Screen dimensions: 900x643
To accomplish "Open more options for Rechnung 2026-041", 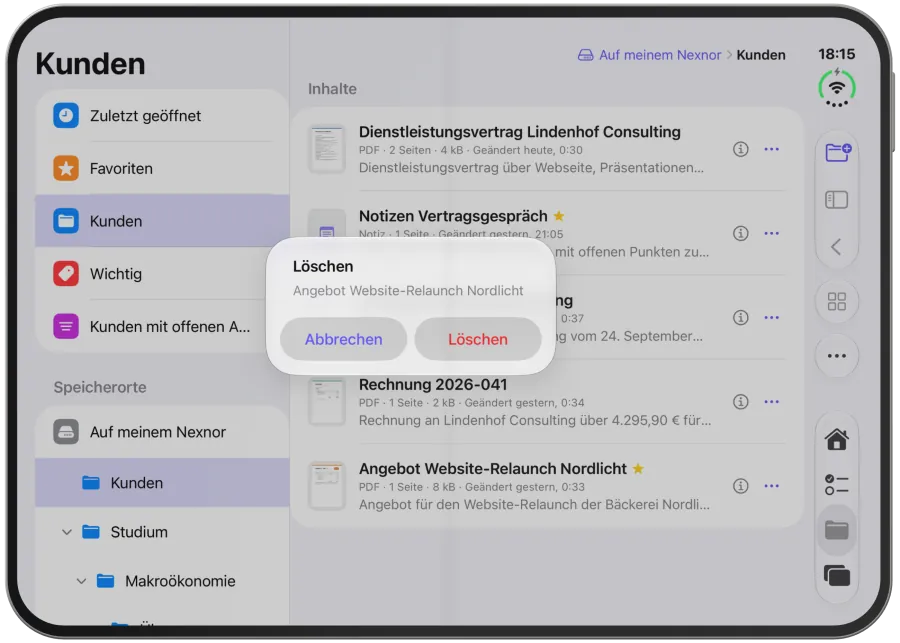I will click(771, 402).
